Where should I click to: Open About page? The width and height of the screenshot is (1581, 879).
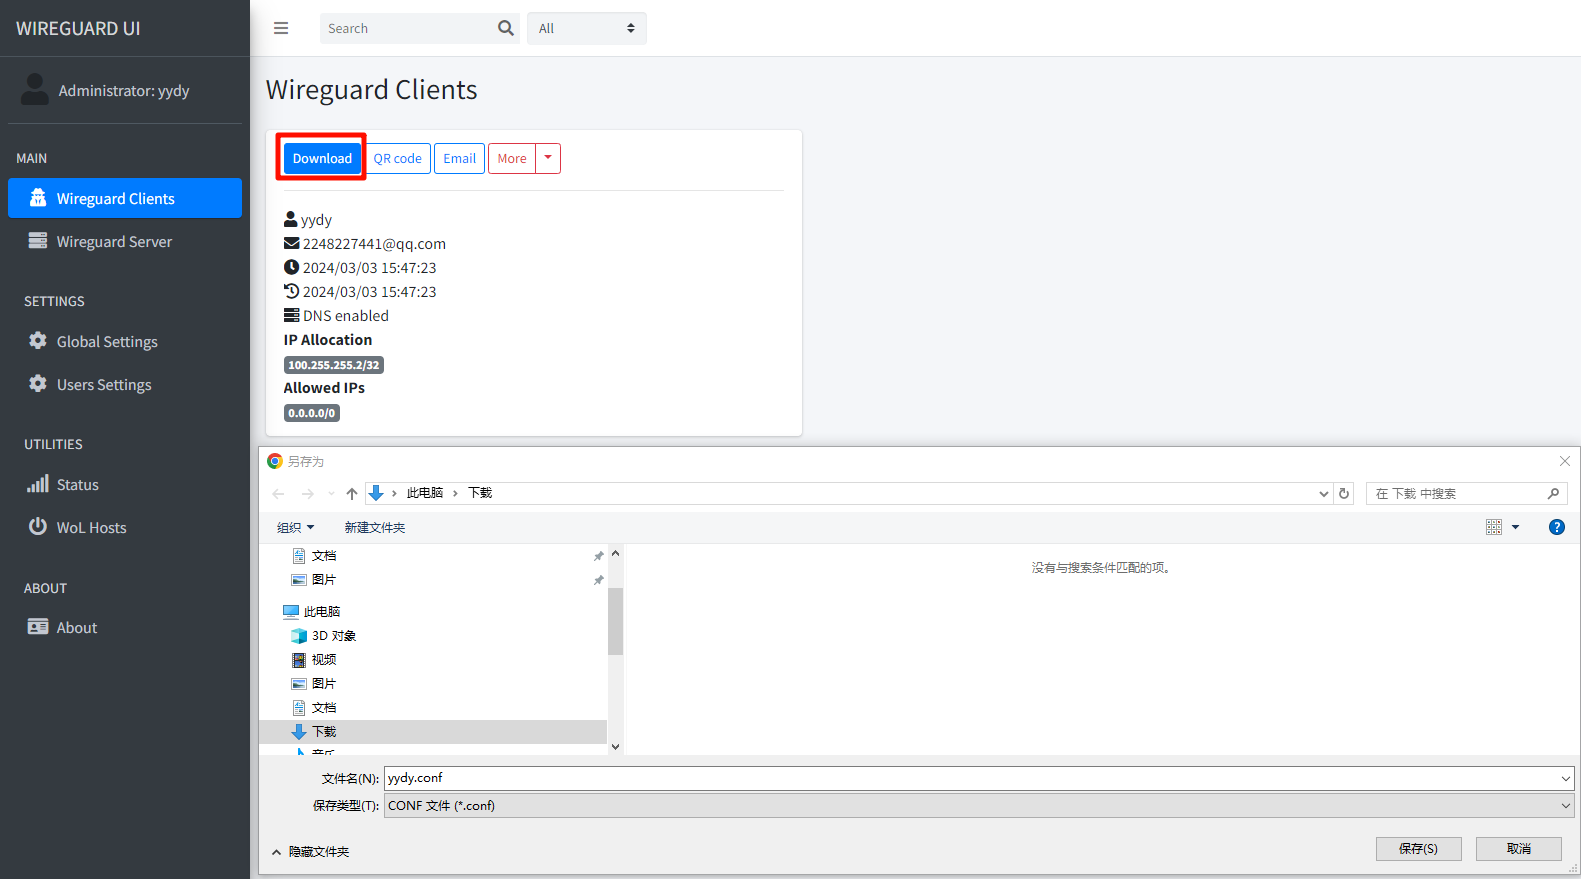click(x=125, y=627)
